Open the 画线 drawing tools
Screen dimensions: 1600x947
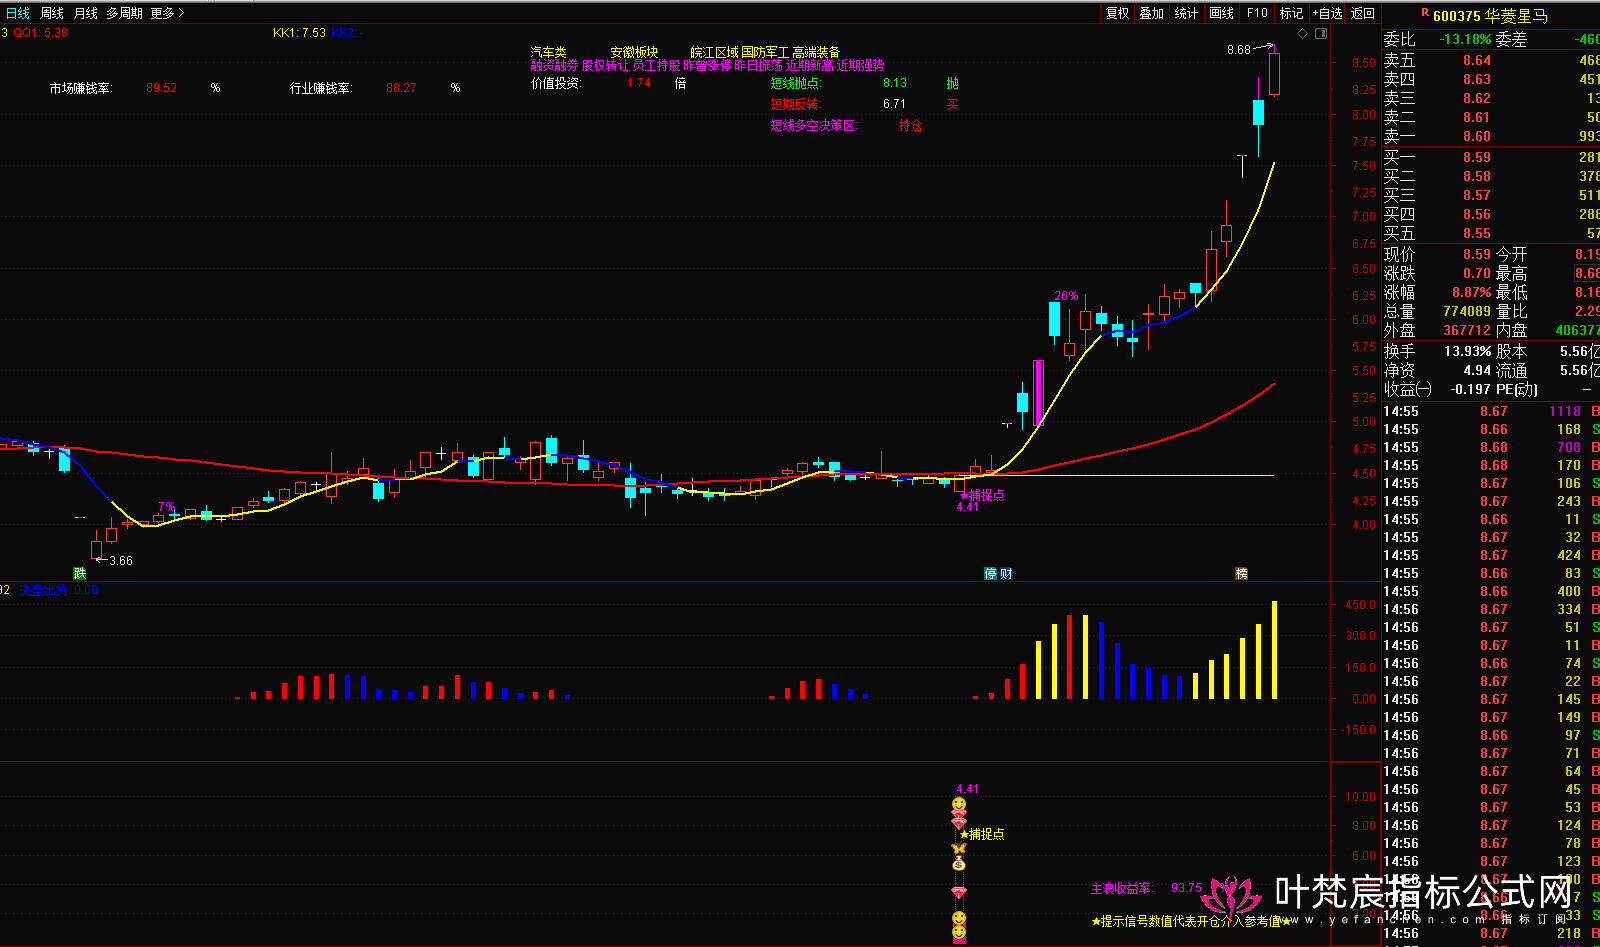pos(1221,13)
